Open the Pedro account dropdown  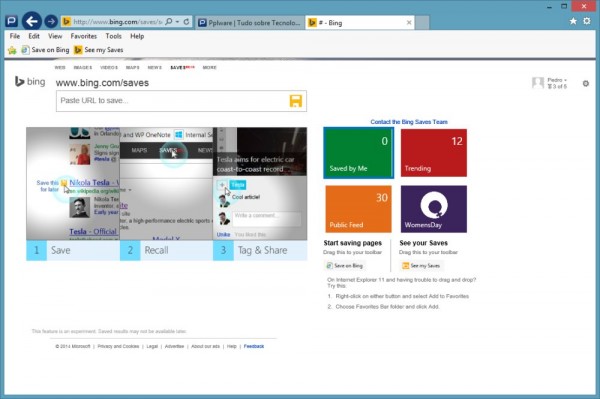pos(557,80)
